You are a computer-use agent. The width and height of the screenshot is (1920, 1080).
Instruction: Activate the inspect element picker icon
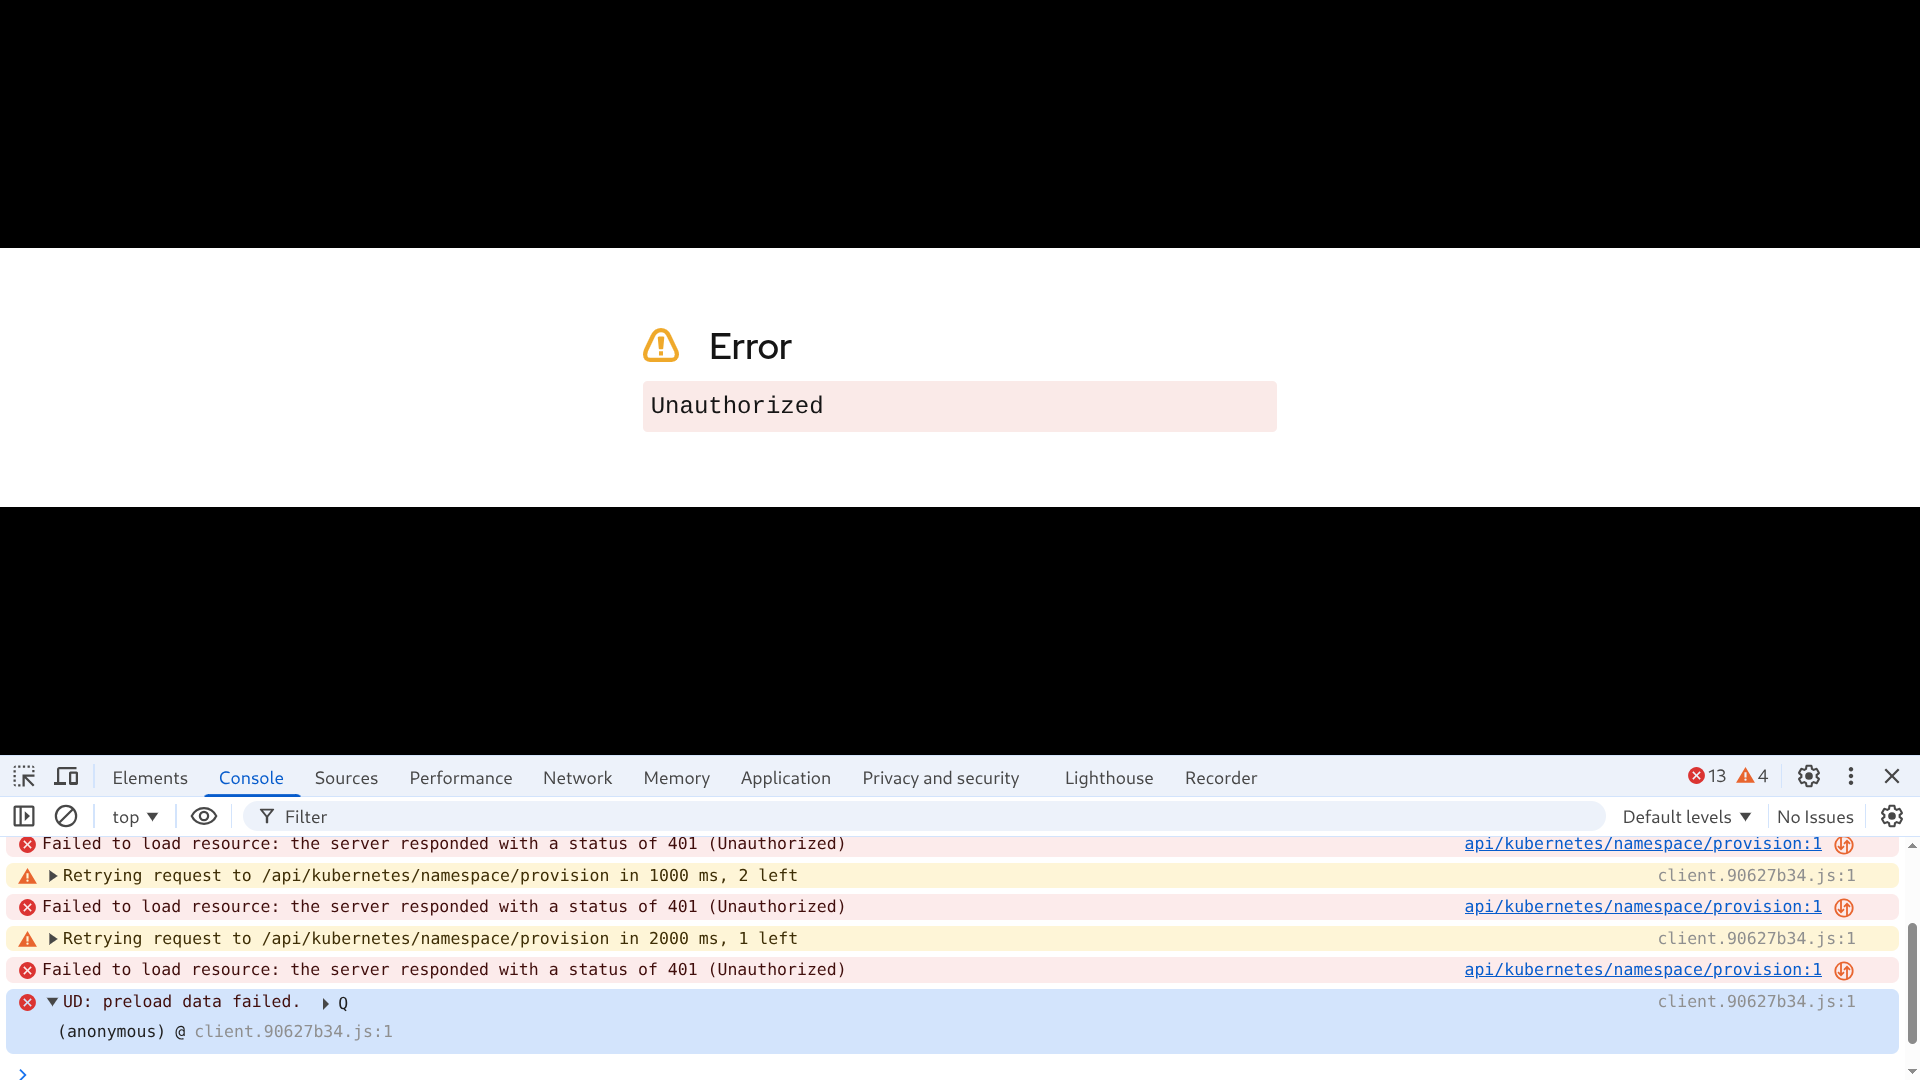coord(24,777)
